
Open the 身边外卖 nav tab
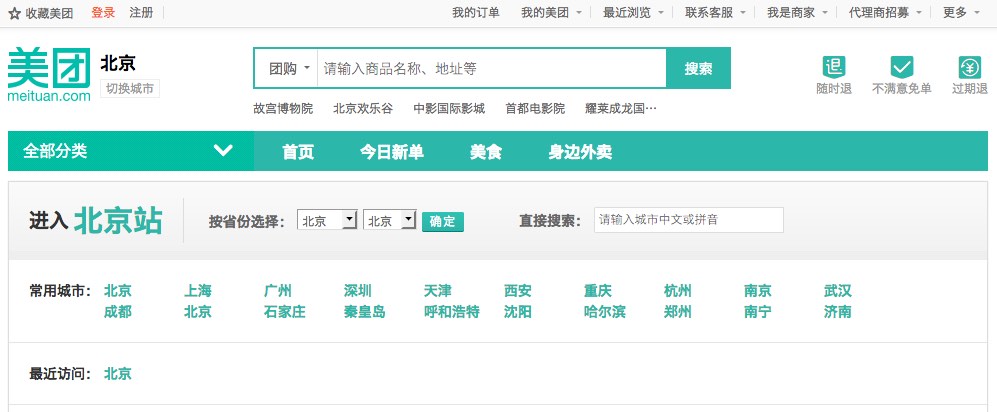coord(580,151)
